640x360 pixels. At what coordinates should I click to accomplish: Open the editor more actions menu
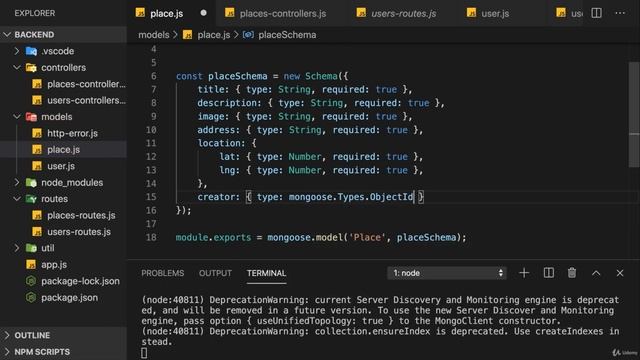pos(620,13)
